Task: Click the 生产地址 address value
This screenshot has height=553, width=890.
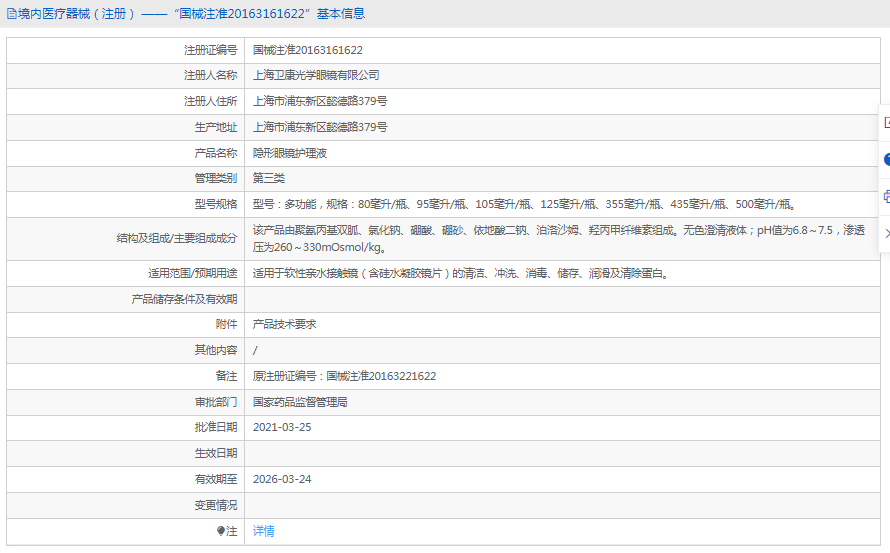Action: click(320, 128)
